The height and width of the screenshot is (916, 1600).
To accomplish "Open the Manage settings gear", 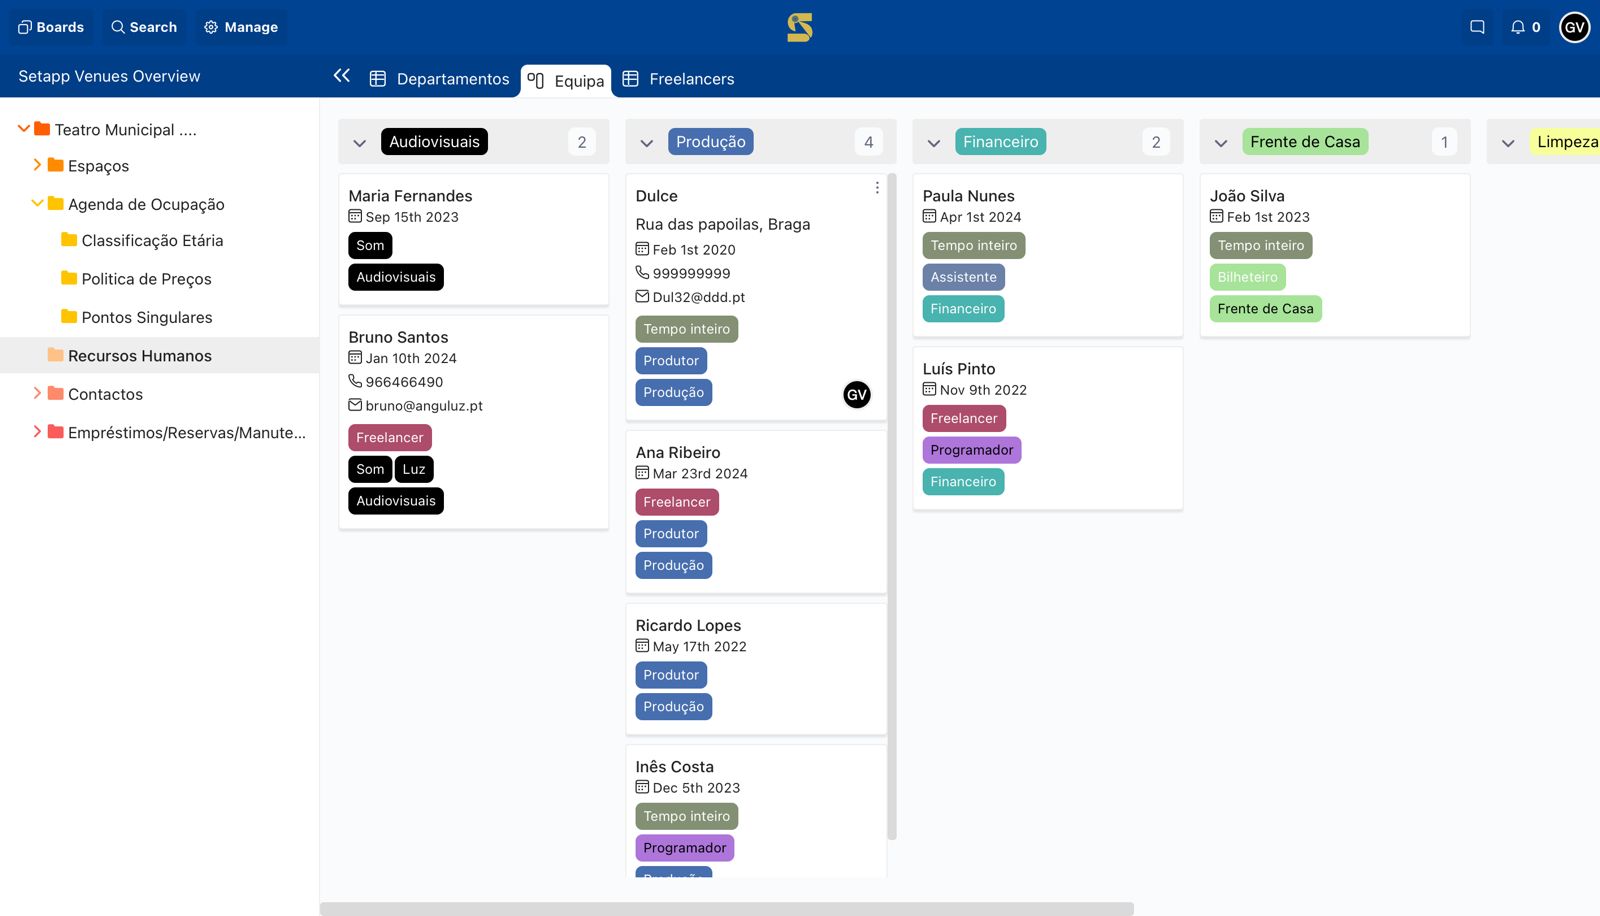I will coord(240,27).
